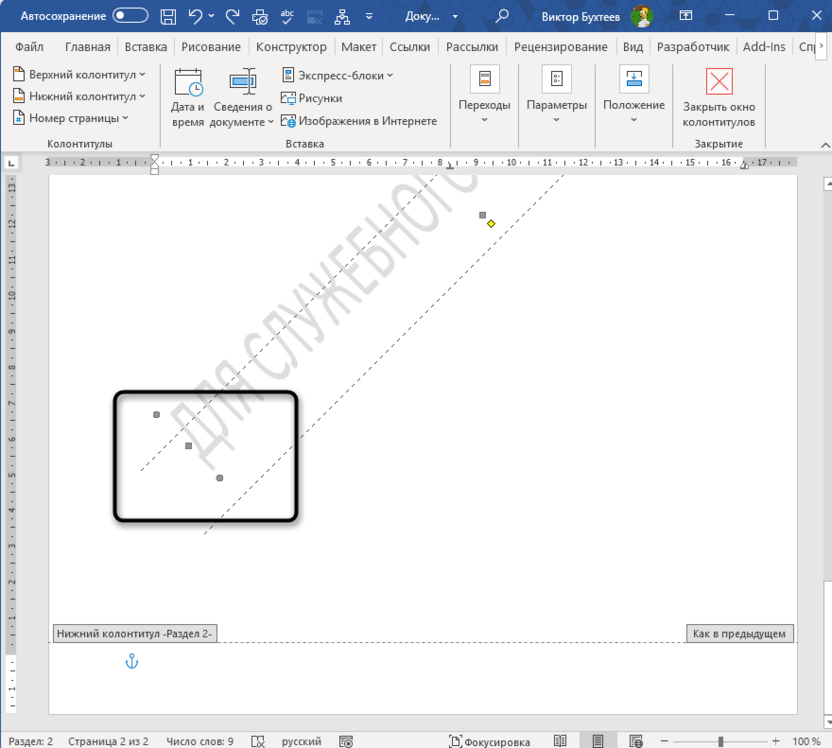The image size is (832, 748).
Task: Open the Рецензирование tab
Action: (560, 47)
